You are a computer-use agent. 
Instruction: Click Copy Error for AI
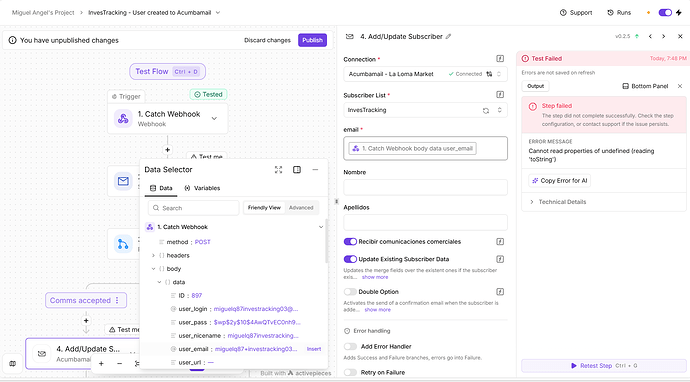[x=559, y=180]
